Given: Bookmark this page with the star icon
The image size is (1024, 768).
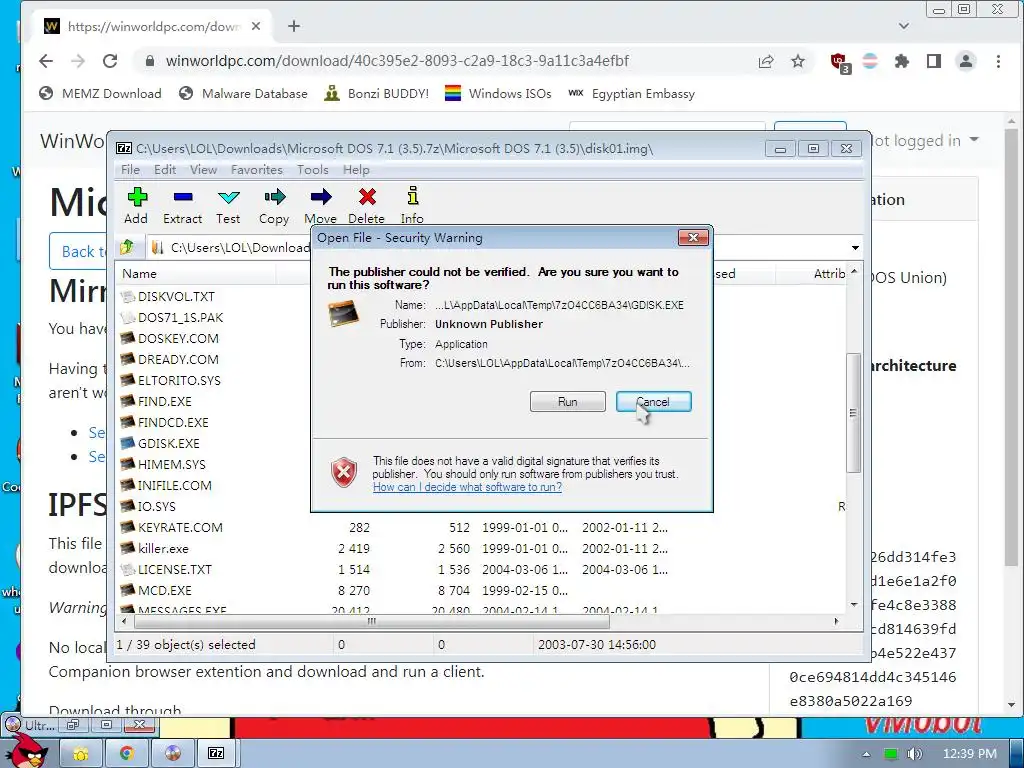Looking at the screenshot, I should coord(797,61).
